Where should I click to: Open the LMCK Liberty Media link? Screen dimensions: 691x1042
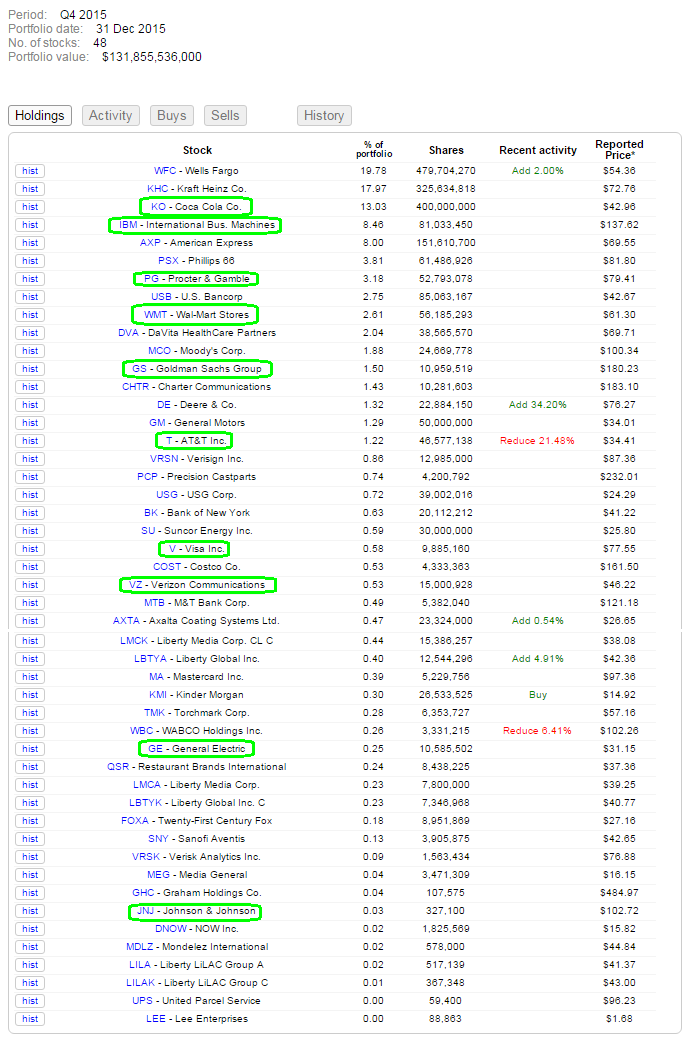134,641
